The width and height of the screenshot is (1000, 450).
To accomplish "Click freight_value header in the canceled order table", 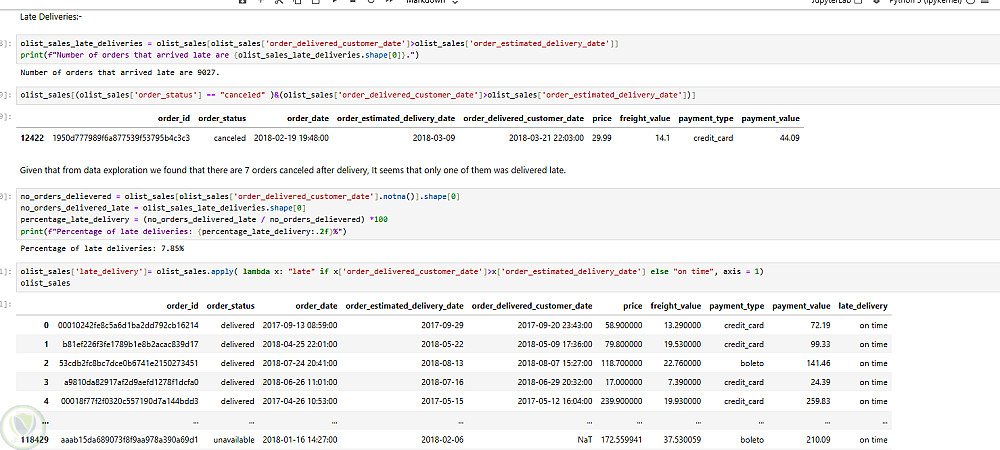I will click(645, 119).
